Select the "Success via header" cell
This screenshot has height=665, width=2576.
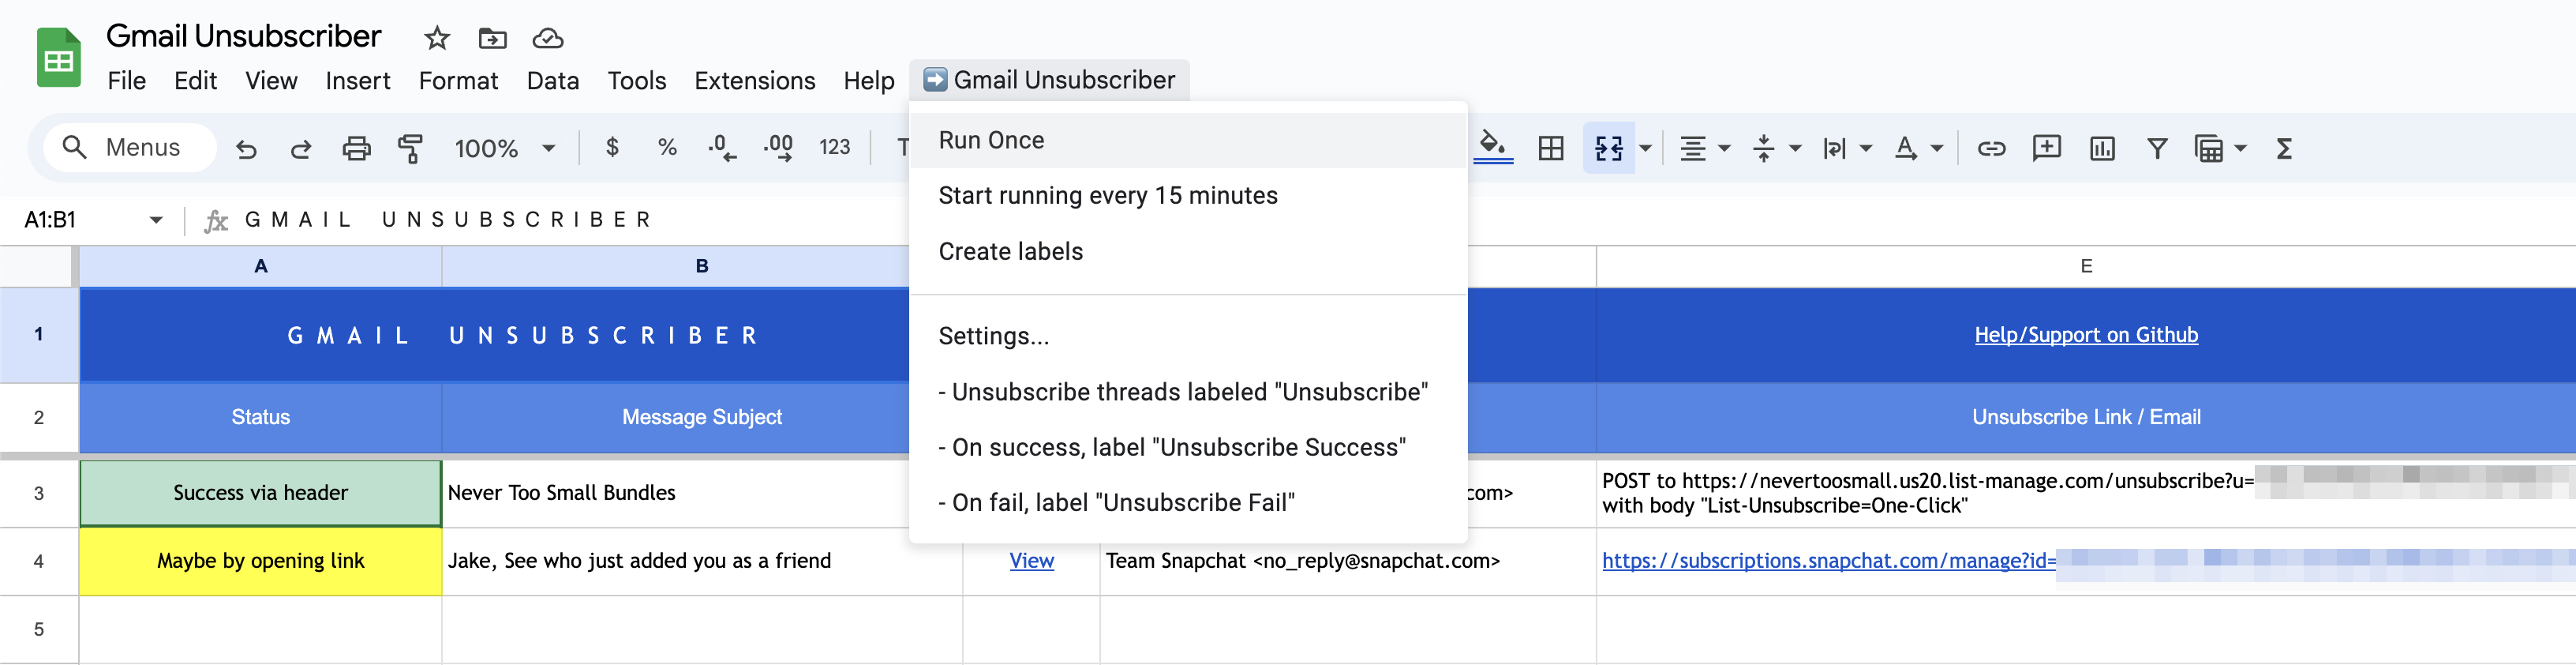coord(261,493)
